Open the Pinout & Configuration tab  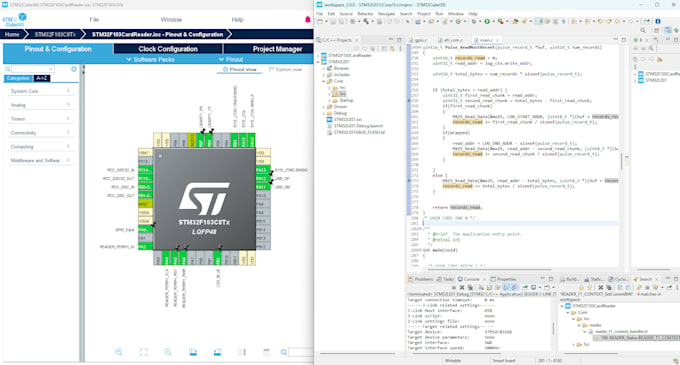click(58, 49)
